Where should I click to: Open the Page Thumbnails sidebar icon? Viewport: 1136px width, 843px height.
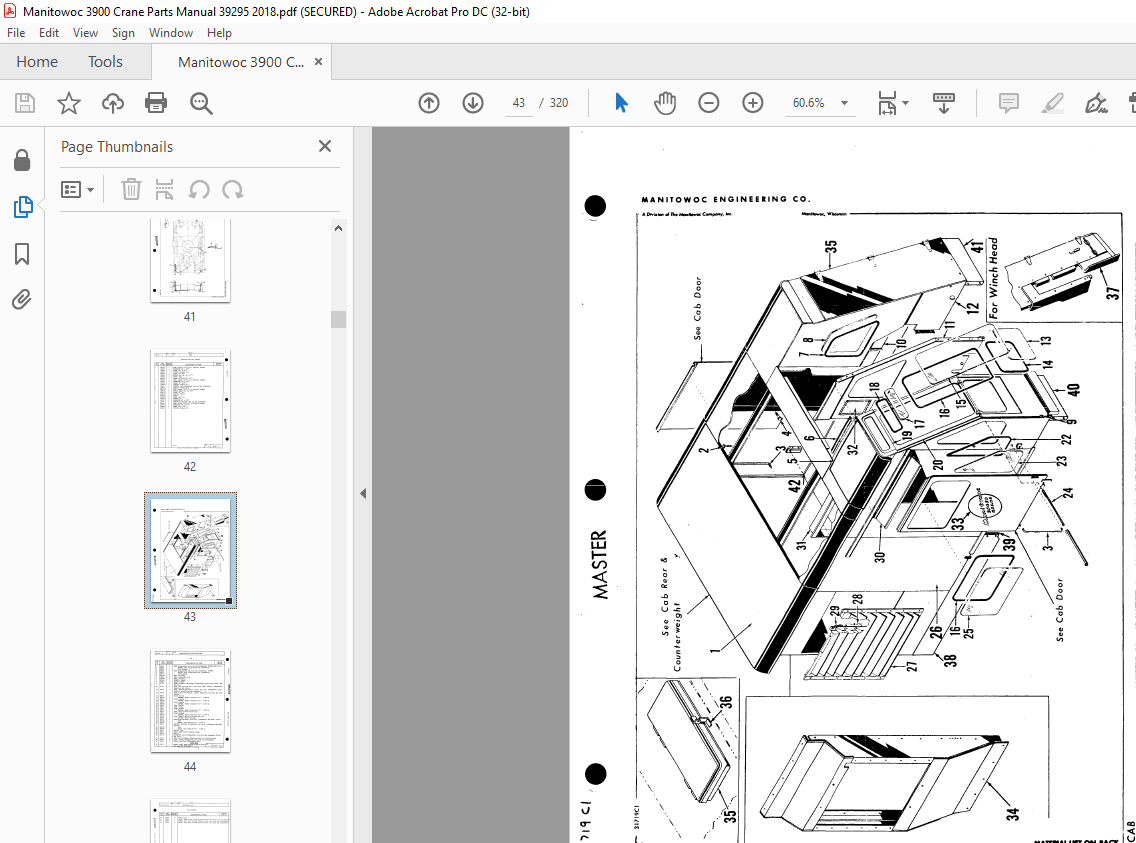(22, 207)
